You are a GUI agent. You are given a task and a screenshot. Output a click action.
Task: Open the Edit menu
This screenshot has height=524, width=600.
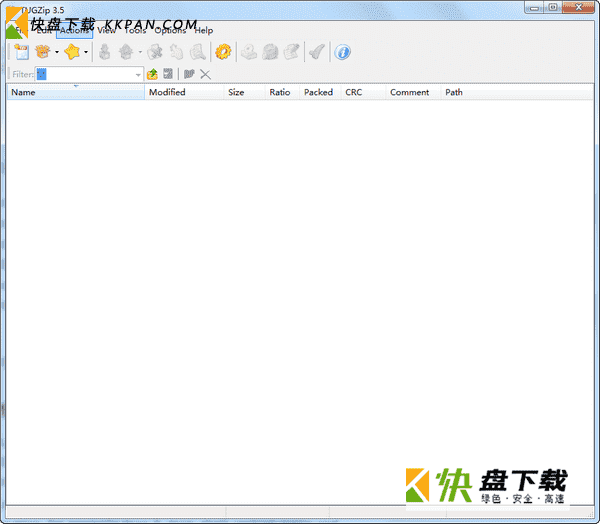(x=44, y=30)
